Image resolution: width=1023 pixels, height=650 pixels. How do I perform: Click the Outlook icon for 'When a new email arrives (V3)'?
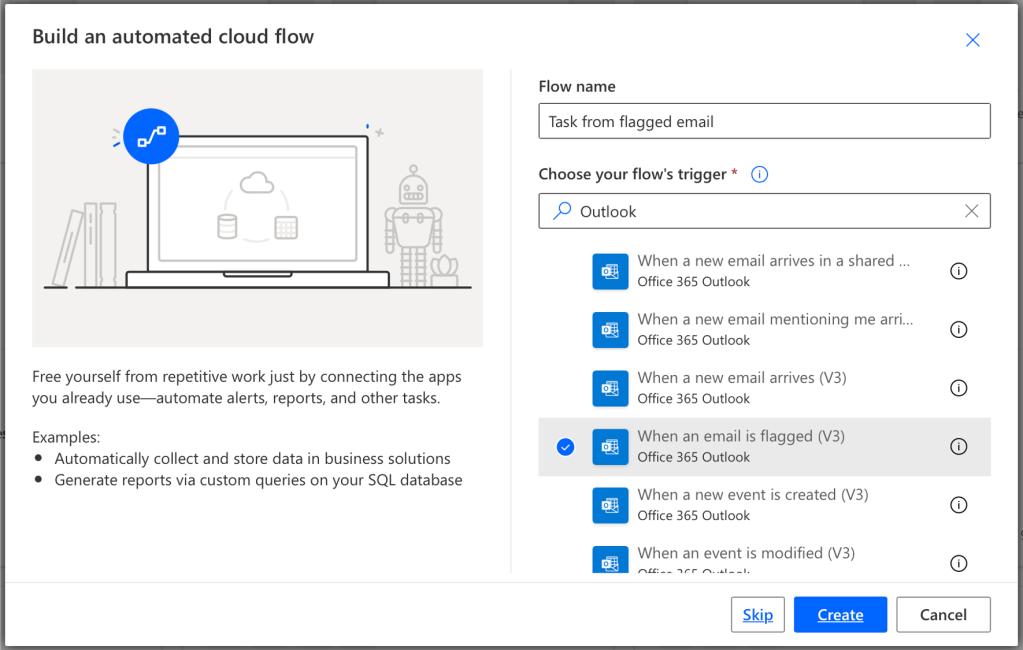[x=610, y=388]
